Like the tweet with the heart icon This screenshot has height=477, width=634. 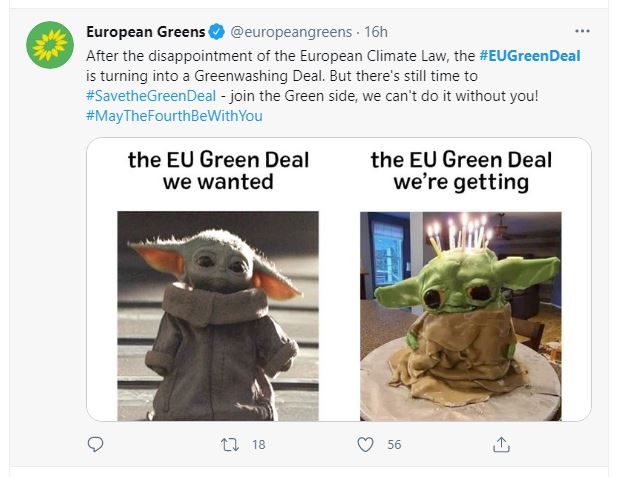(365, 444)
